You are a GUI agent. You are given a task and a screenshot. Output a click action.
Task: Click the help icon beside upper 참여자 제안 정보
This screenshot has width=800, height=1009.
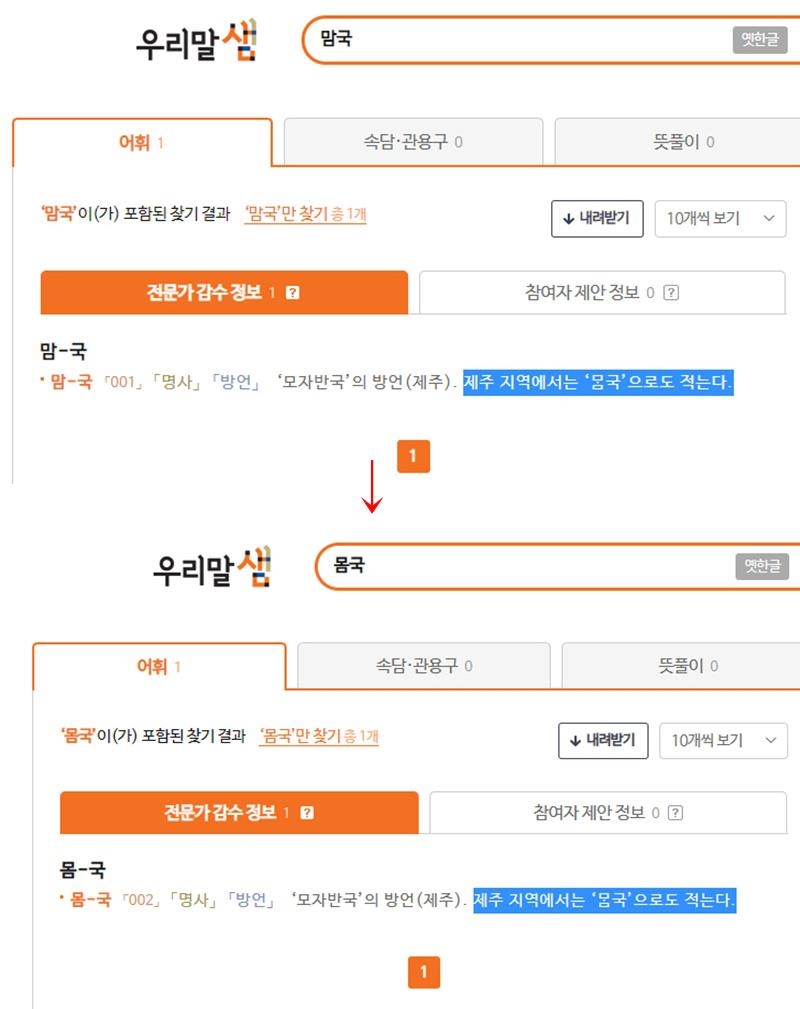(672, 293)
